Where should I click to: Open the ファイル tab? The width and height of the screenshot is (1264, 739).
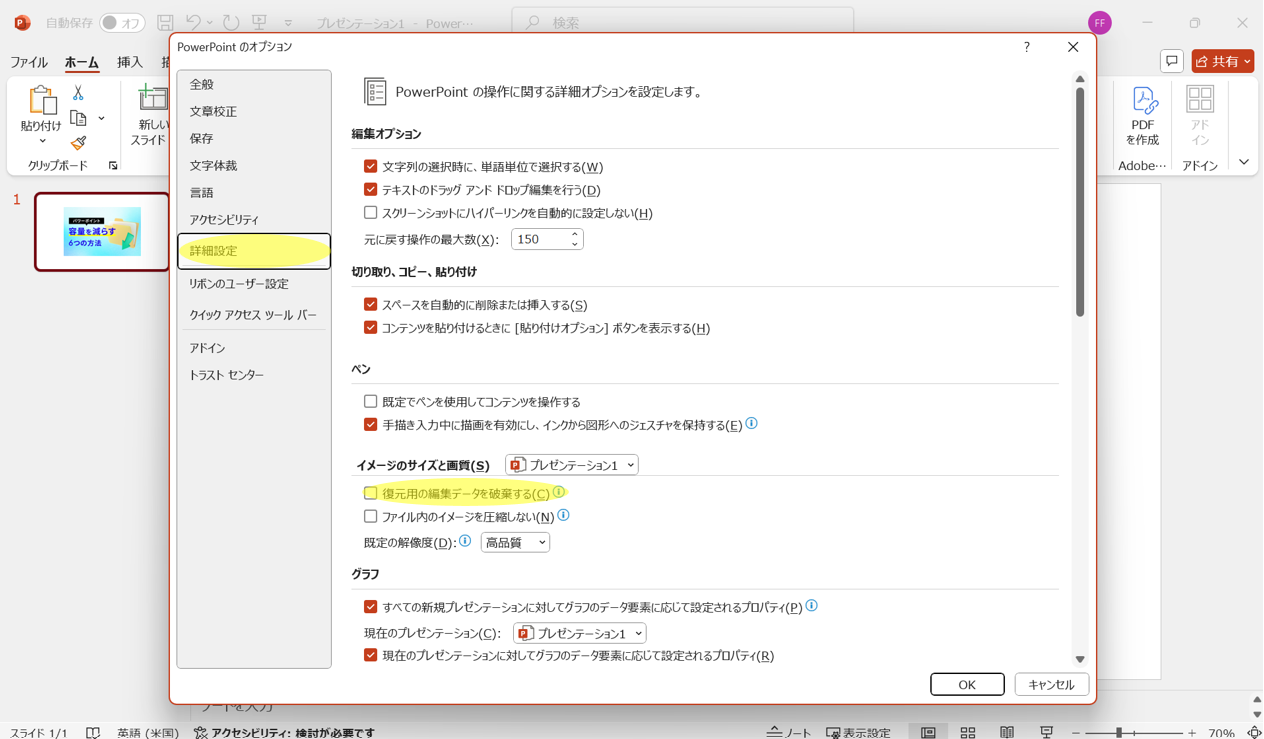click(29, 62)
